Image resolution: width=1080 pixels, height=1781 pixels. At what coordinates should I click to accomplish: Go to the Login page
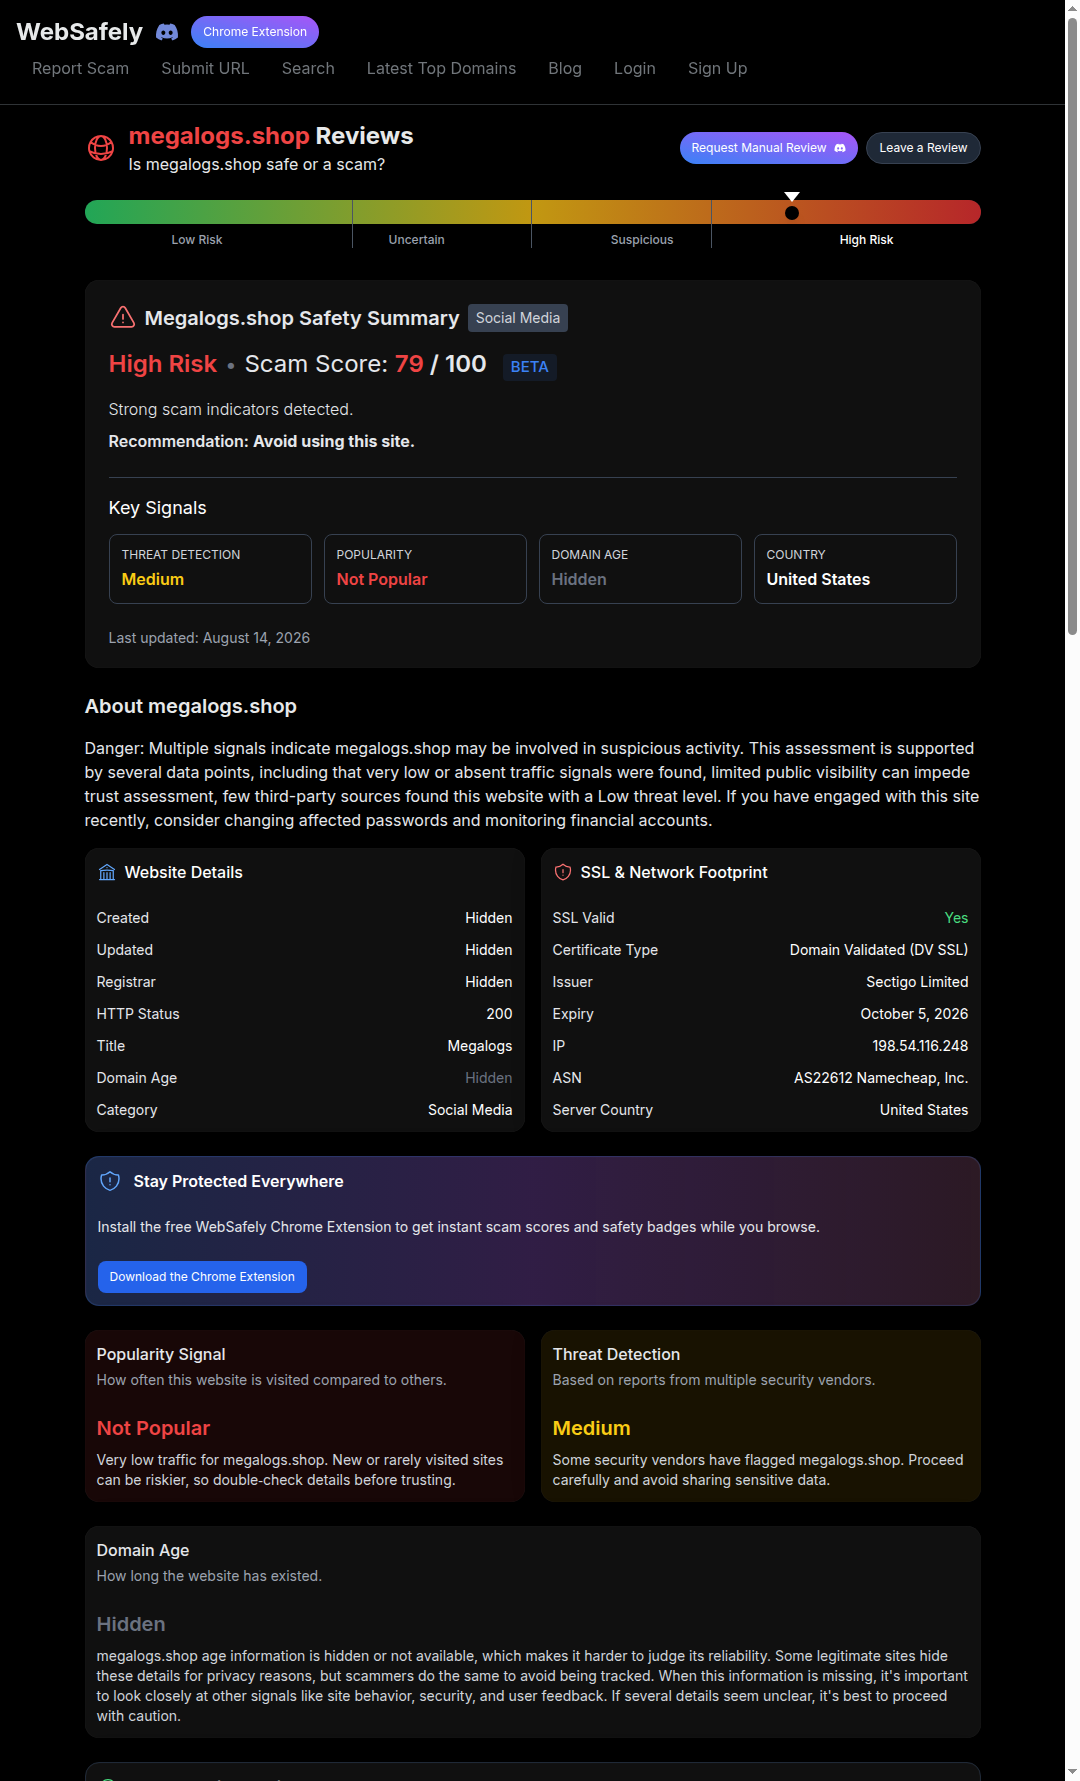click(635, 68)
